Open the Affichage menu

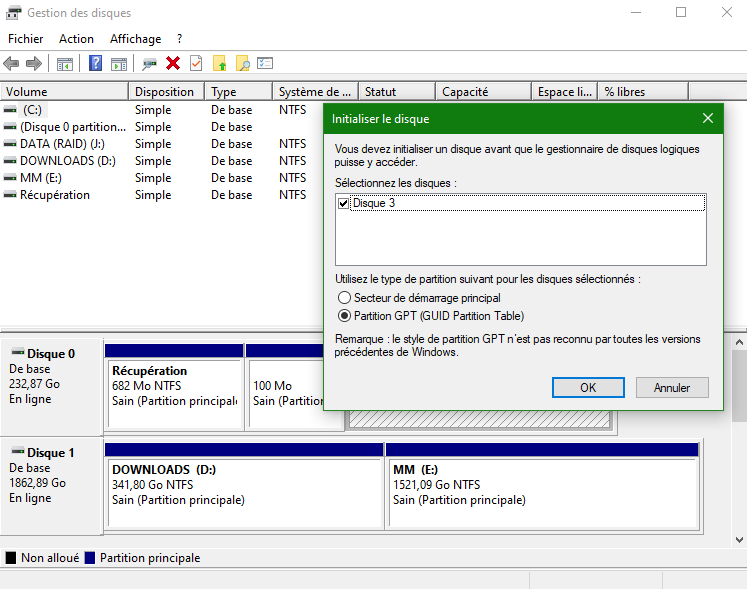tap(135, 39)
